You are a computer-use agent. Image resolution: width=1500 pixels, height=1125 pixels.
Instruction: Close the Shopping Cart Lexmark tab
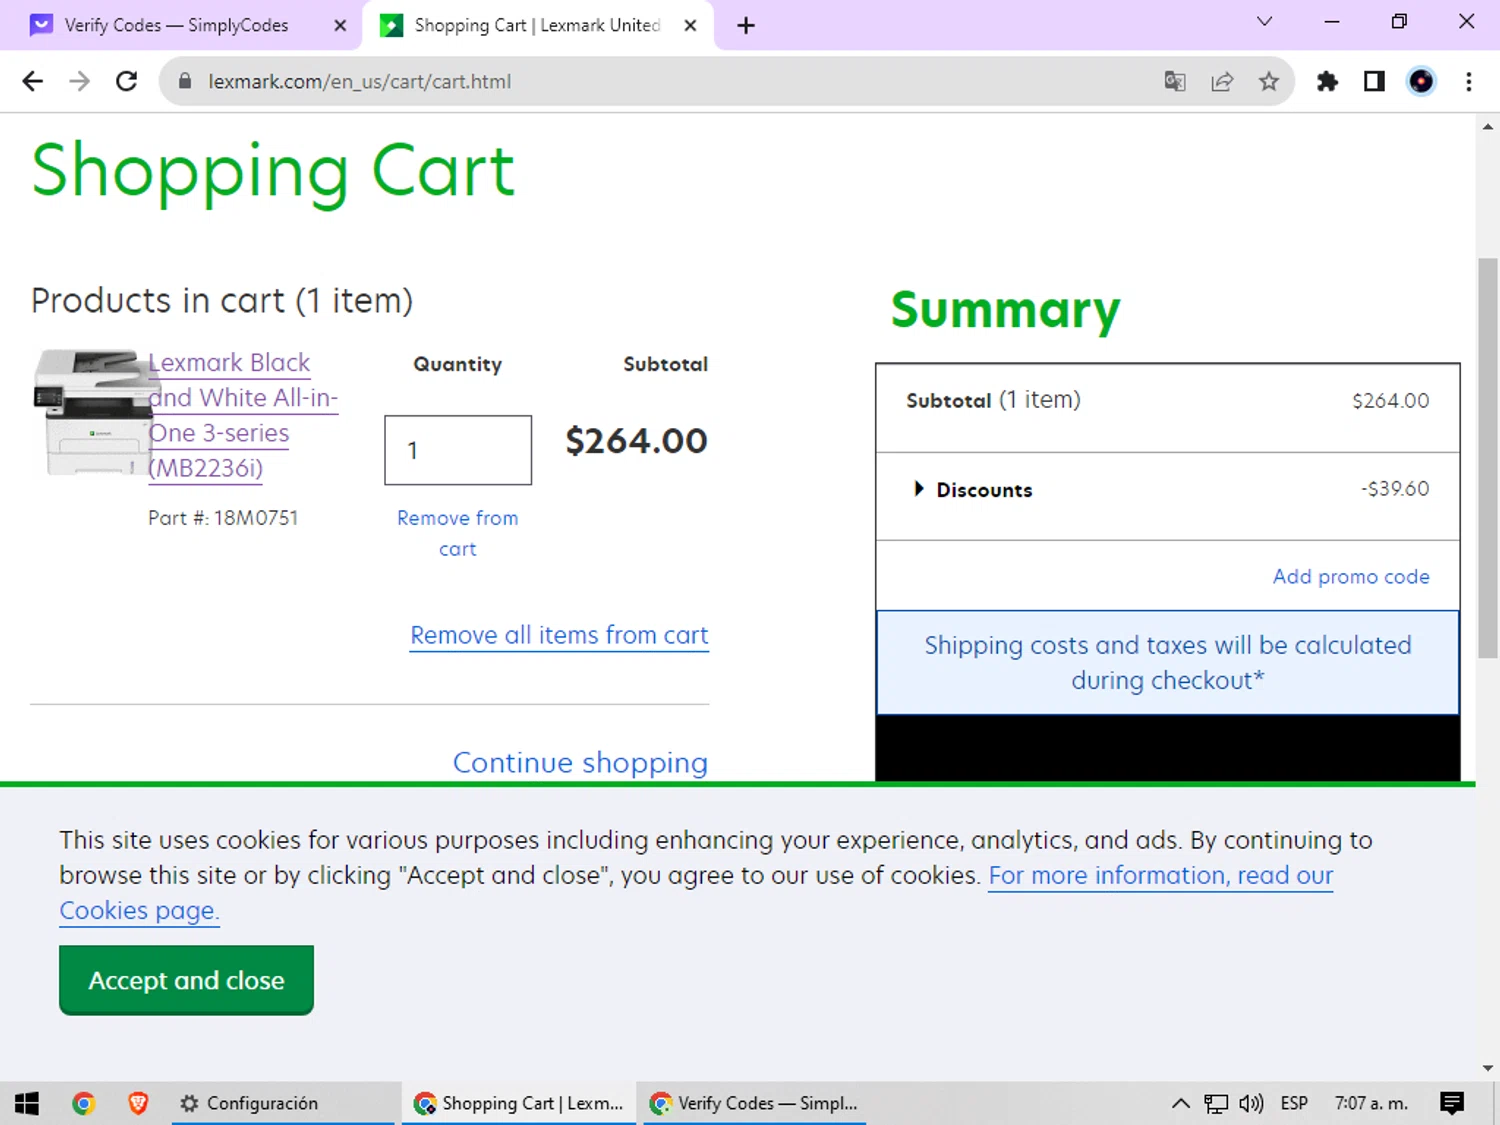pyautogui.click(x=690, y=26)
